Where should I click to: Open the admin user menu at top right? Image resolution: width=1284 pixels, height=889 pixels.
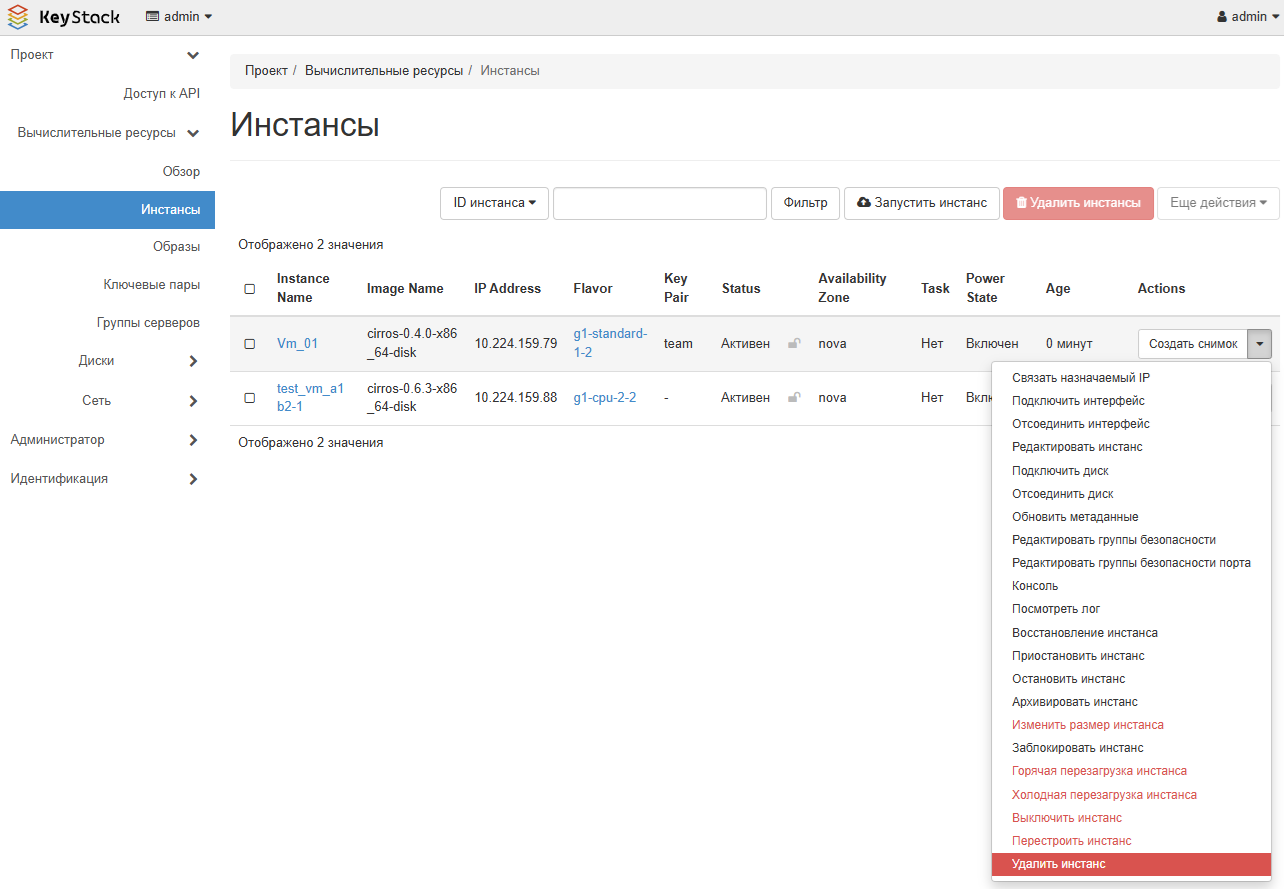(x=1247, y=17)
